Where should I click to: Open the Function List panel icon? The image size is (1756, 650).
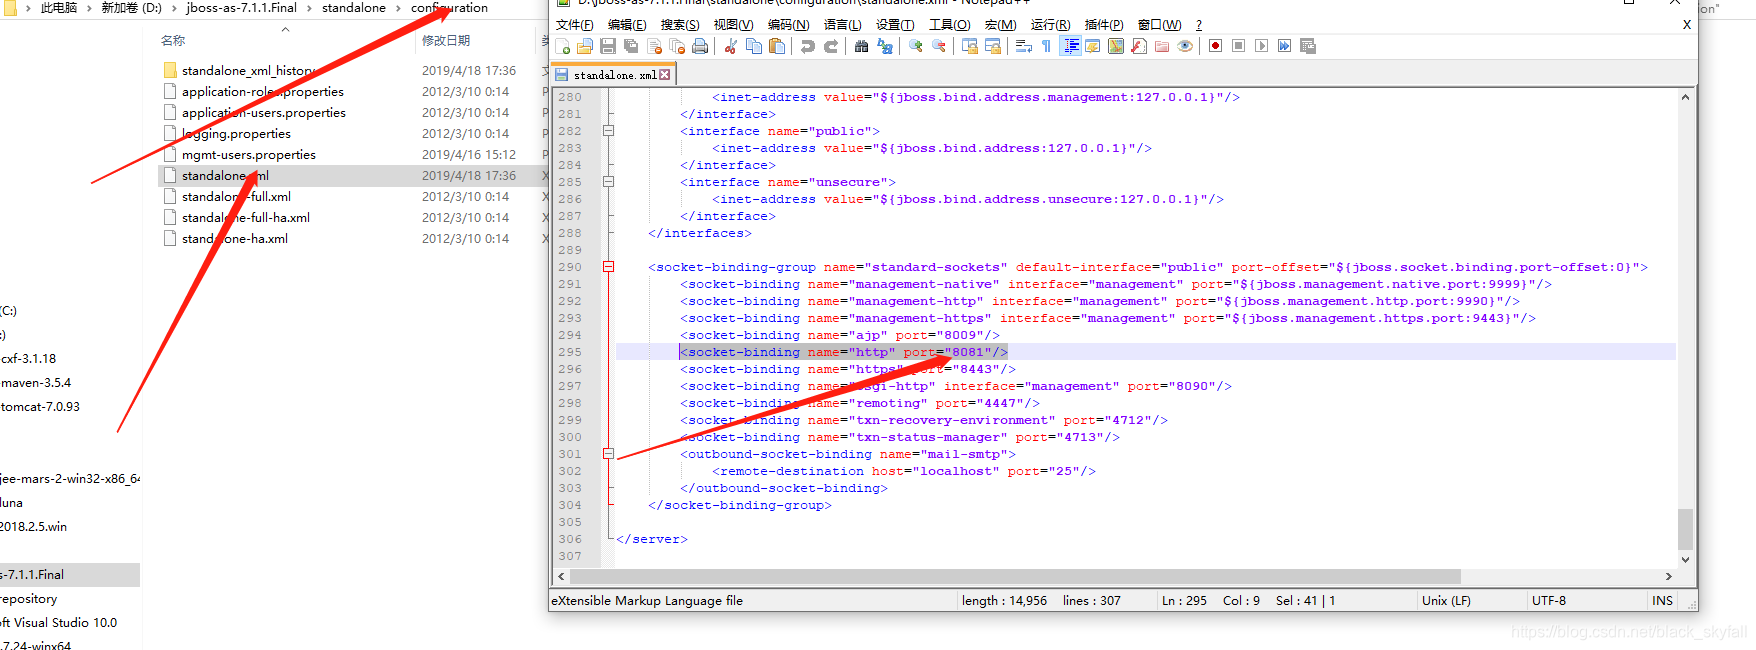click(1138, 46)
